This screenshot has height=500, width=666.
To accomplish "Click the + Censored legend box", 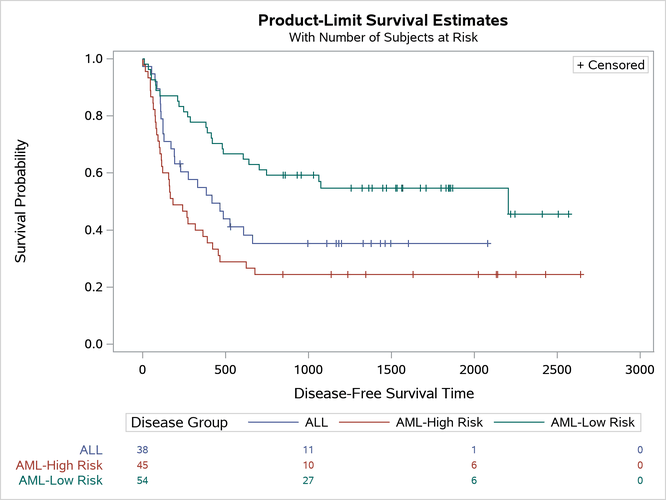I will (611, 65).
